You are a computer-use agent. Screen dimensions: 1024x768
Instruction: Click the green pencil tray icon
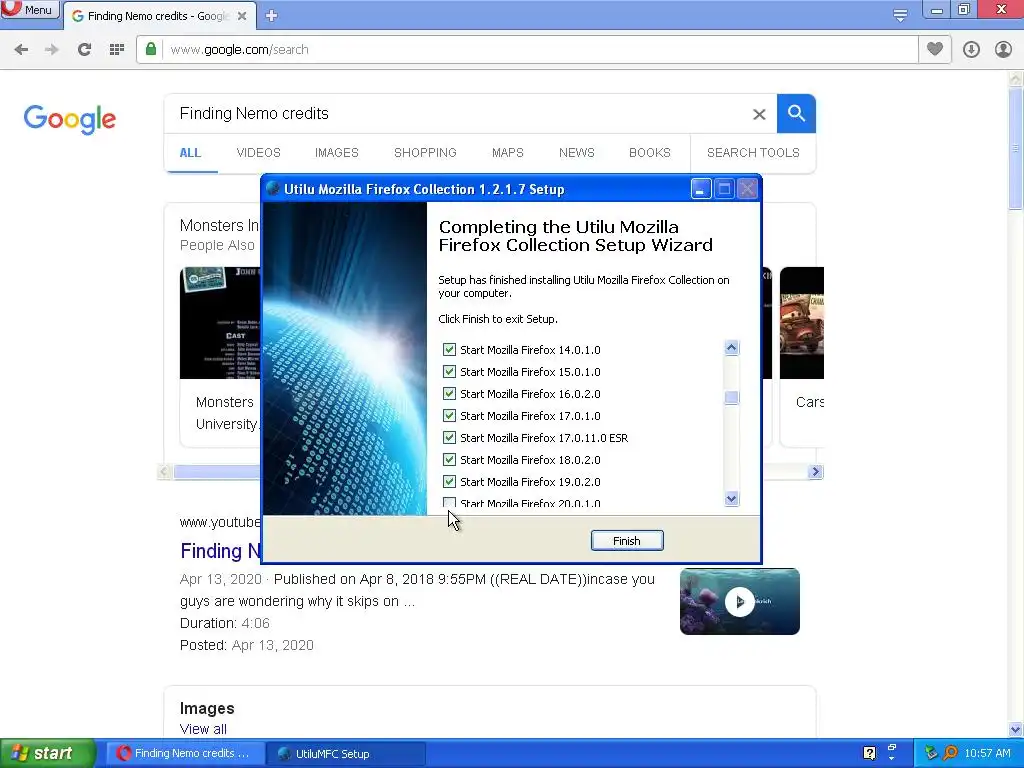point(931,753)
